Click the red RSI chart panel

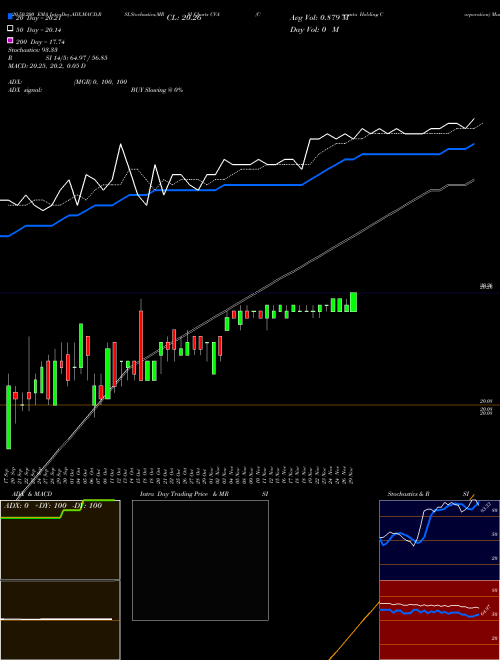coord(439,620)
